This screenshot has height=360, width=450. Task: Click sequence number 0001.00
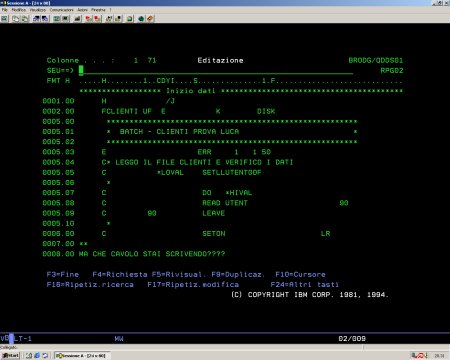(x=58, y=101)
